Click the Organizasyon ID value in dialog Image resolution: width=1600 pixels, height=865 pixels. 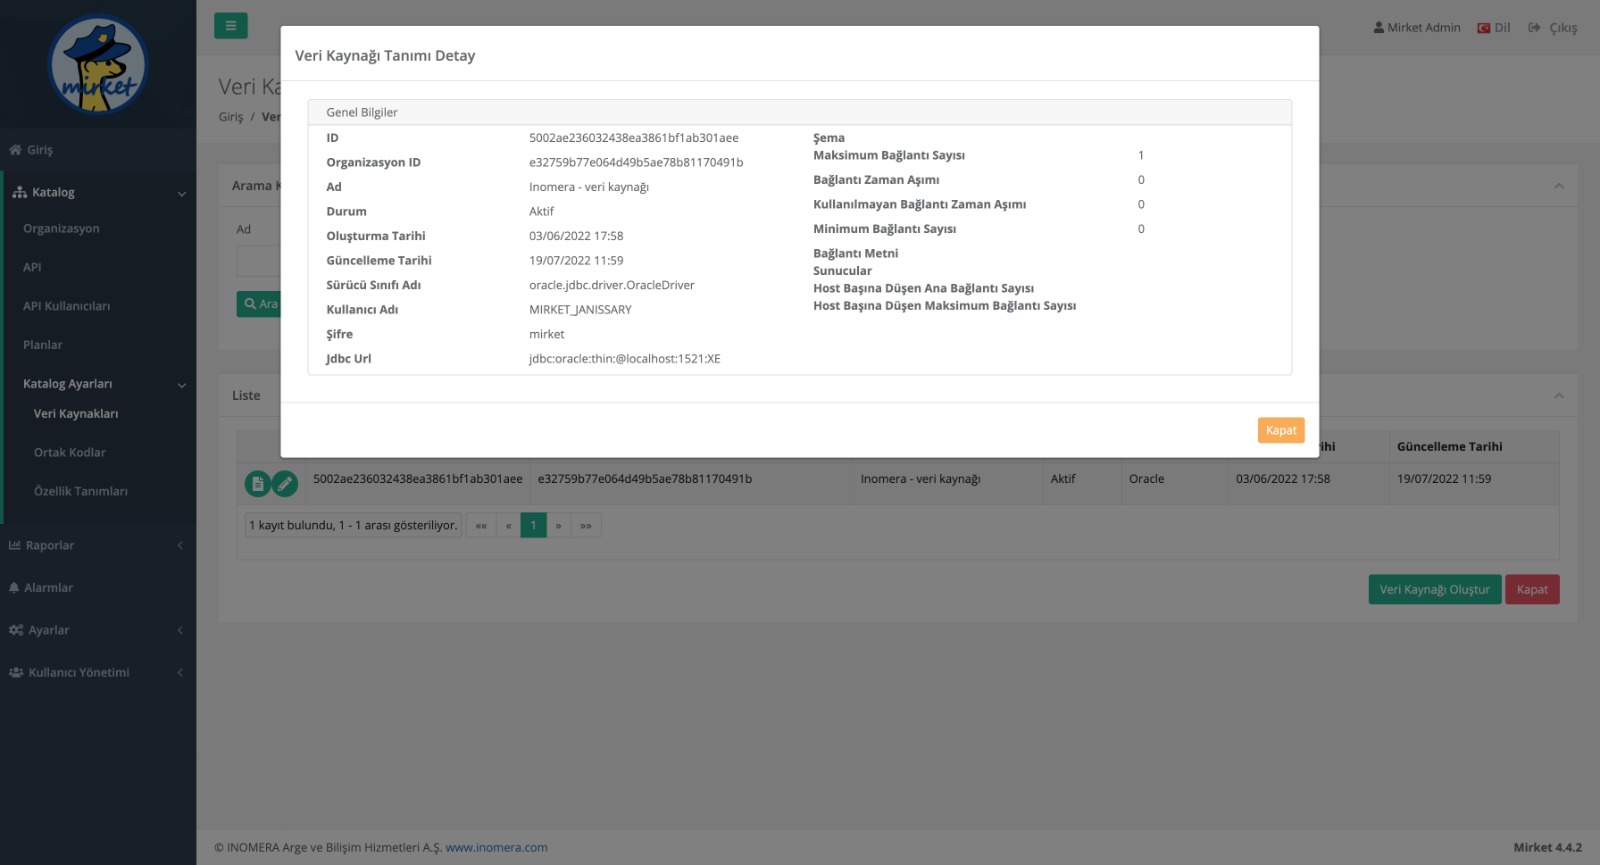[636, 162]
